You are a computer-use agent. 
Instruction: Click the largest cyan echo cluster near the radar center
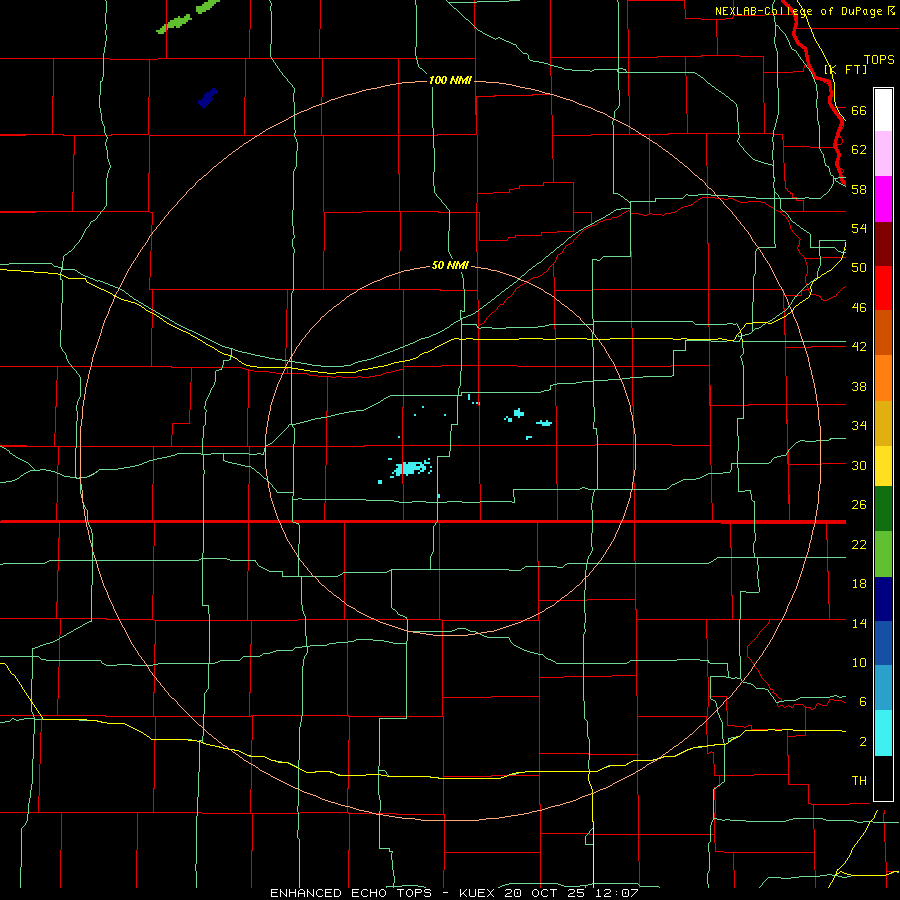pos(411,468)
